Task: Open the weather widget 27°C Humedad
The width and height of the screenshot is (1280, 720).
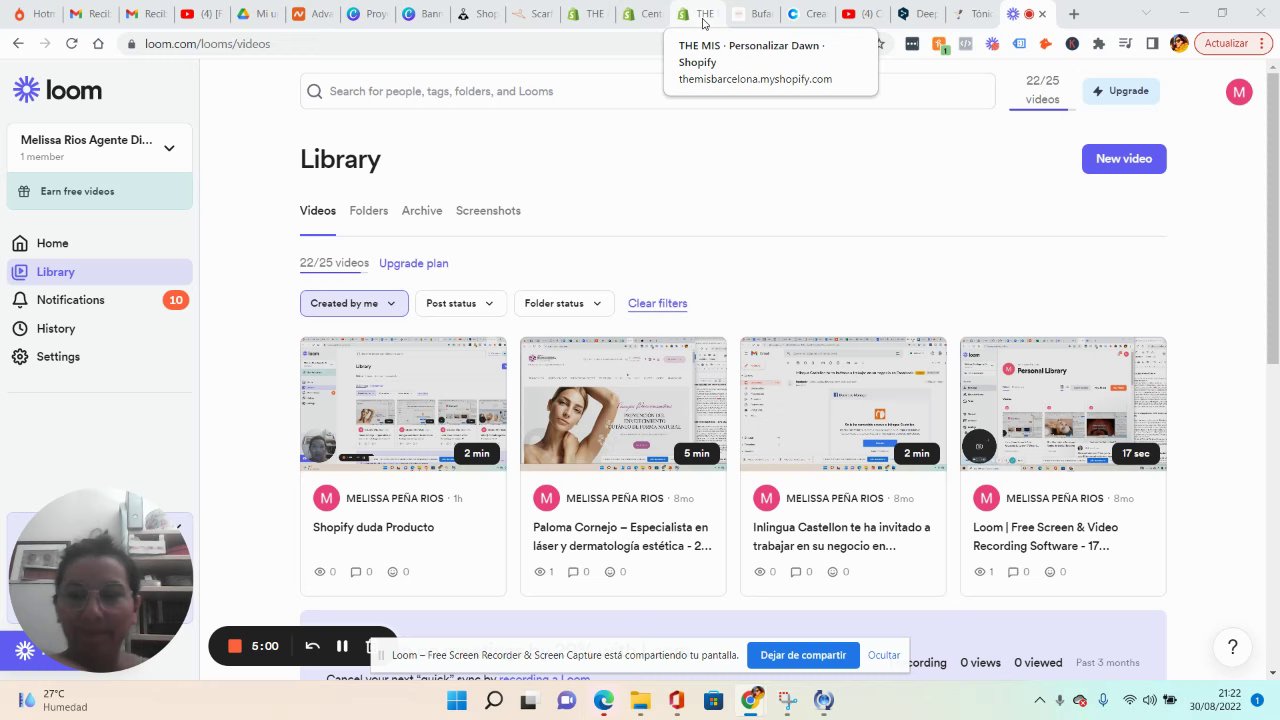Action: click(x=55, y=700)
